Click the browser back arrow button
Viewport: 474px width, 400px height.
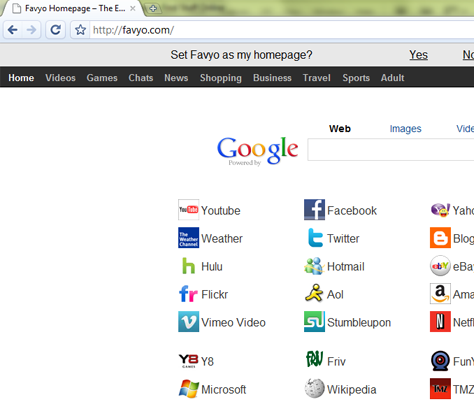13,30
